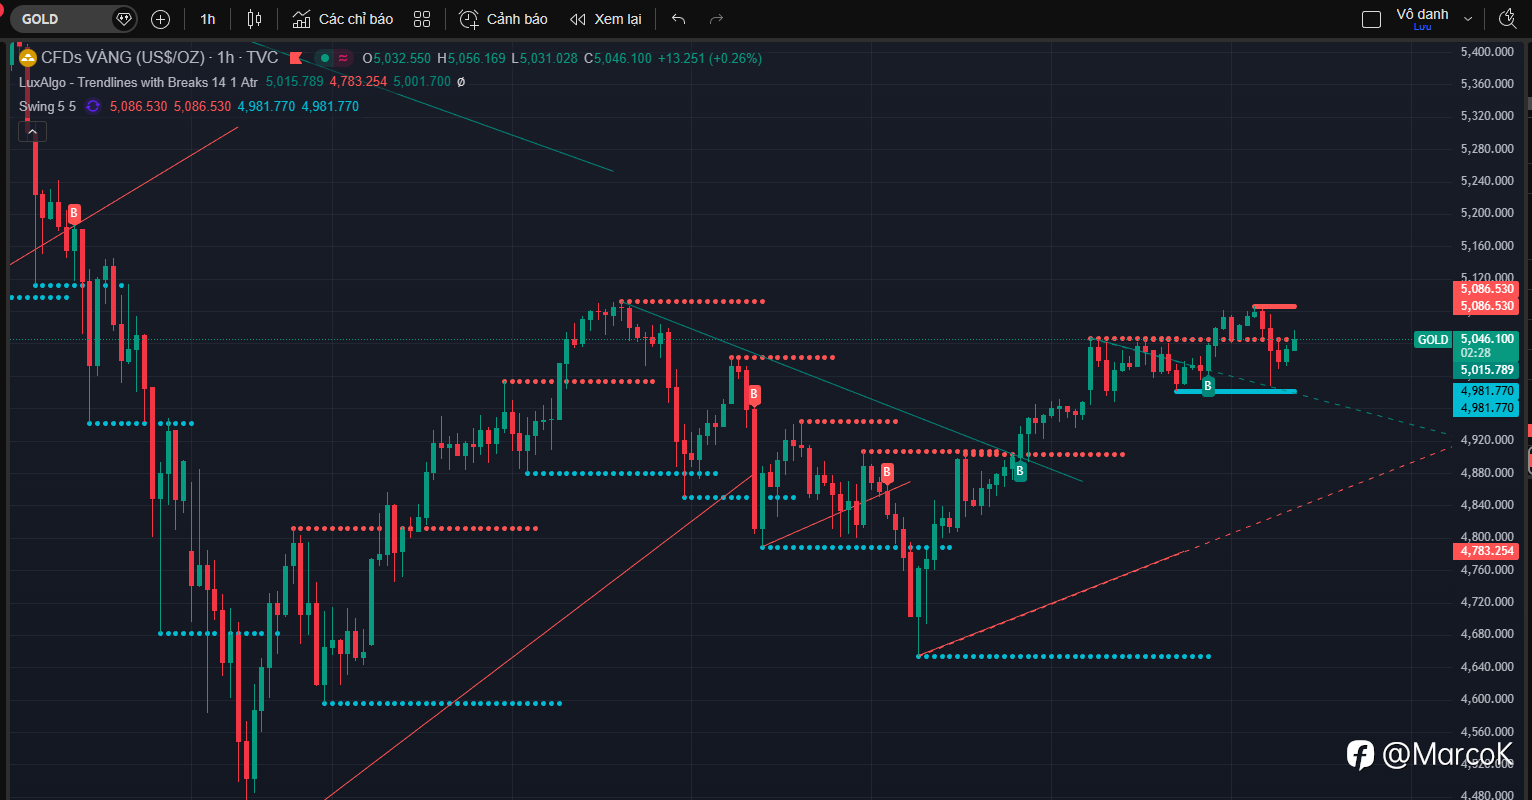Viewport: 1532px width, 800px height.
Task: Click the GOLD price-scale tag
Action: (x=1432, y=340)
